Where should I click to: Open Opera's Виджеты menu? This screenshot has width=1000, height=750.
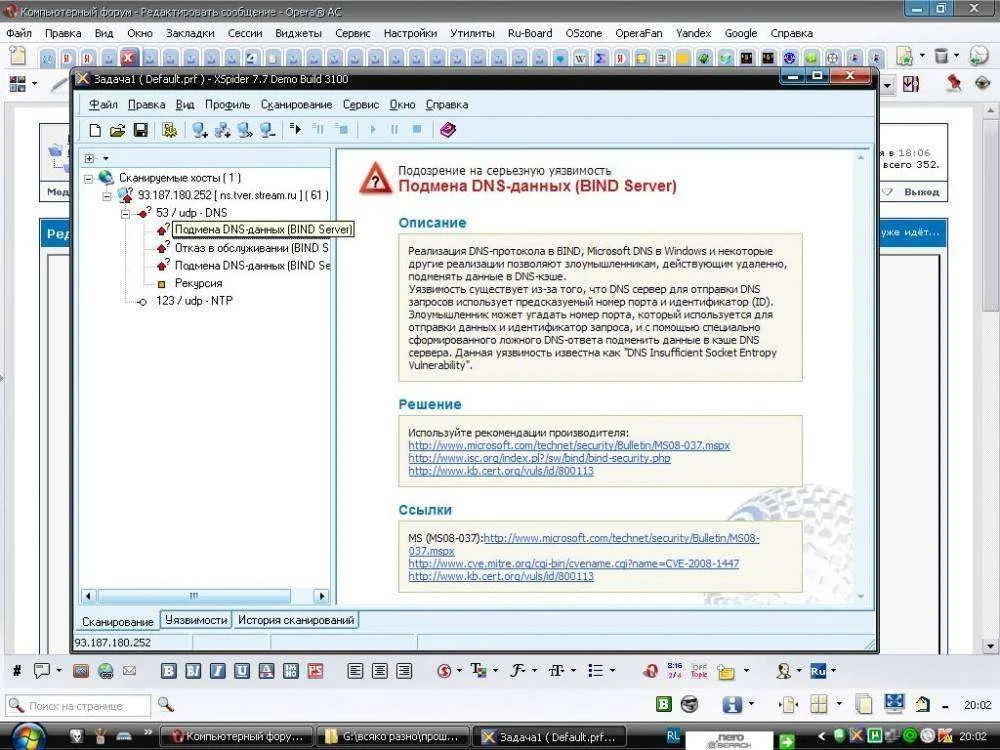click(298, 33)
